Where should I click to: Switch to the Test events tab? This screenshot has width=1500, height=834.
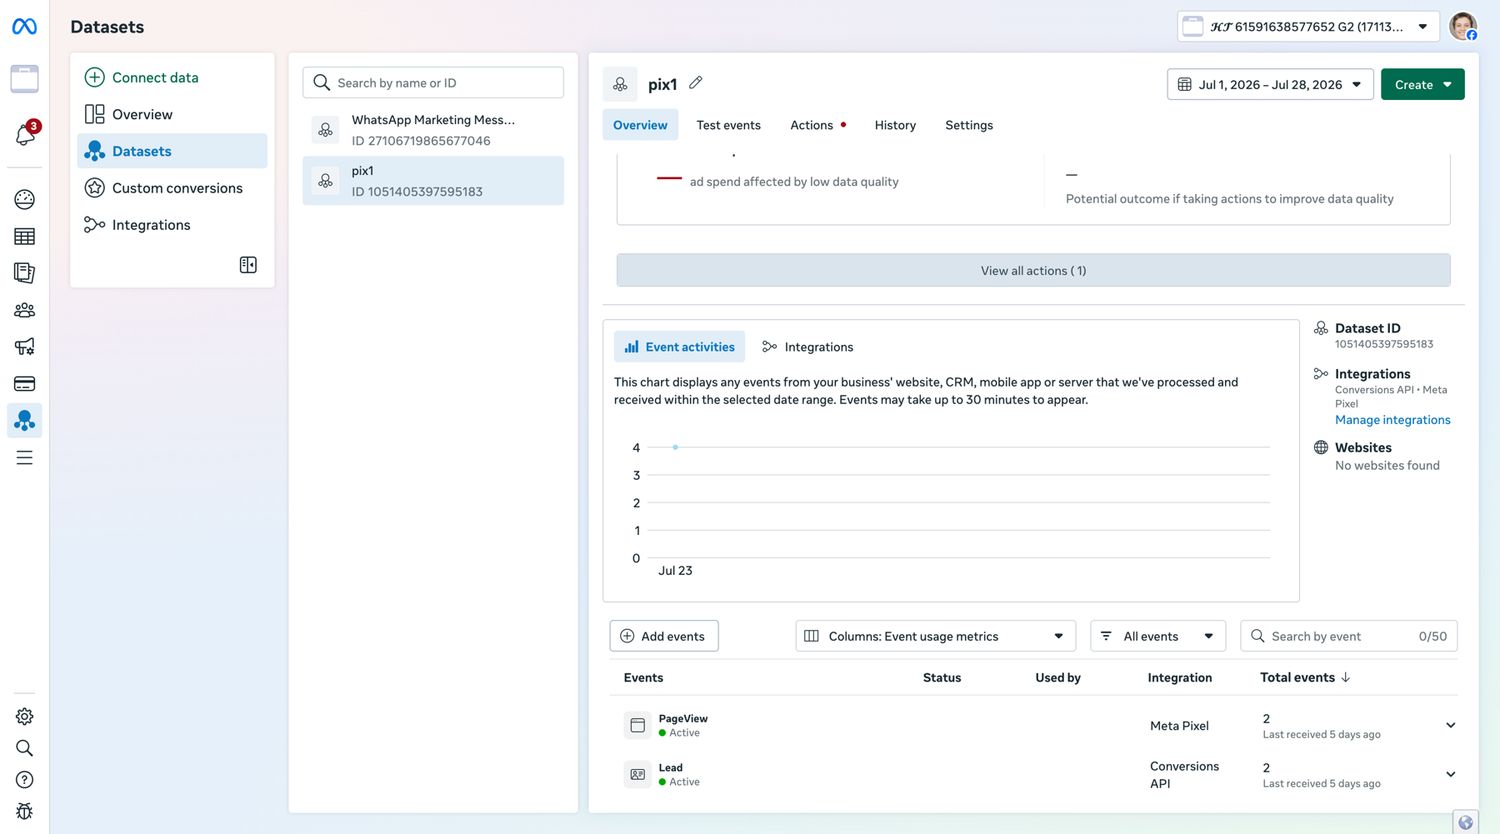pyautogui.click(x=728, y=125)
